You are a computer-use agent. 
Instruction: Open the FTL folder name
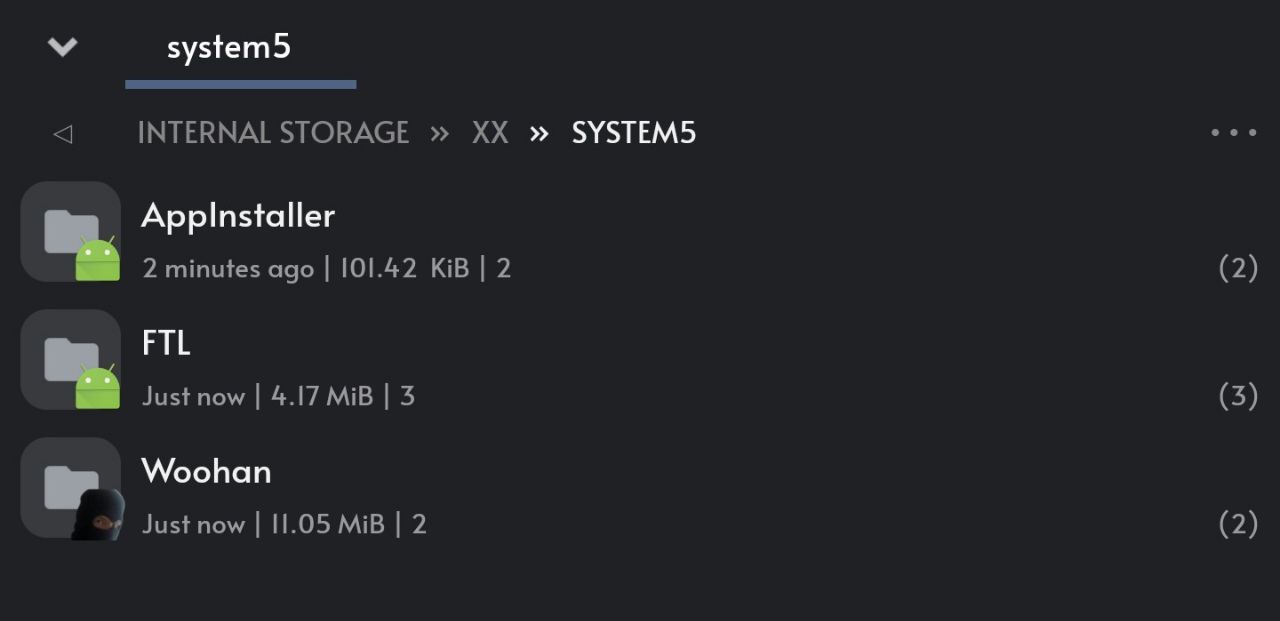(x=166, y=343)
